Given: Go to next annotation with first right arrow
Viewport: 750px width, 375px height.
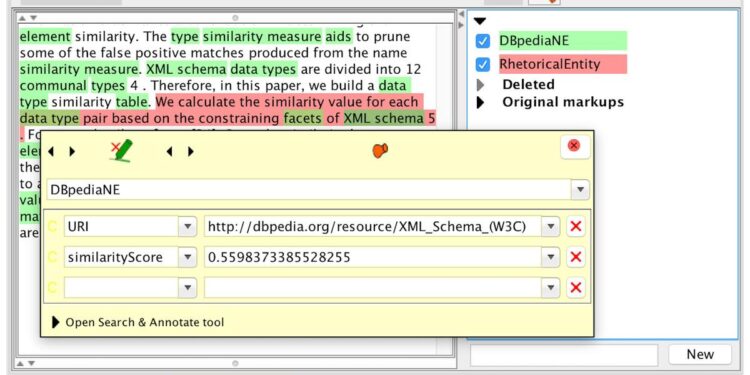Looking at the screenshot, I should click(x=72, y=152).
